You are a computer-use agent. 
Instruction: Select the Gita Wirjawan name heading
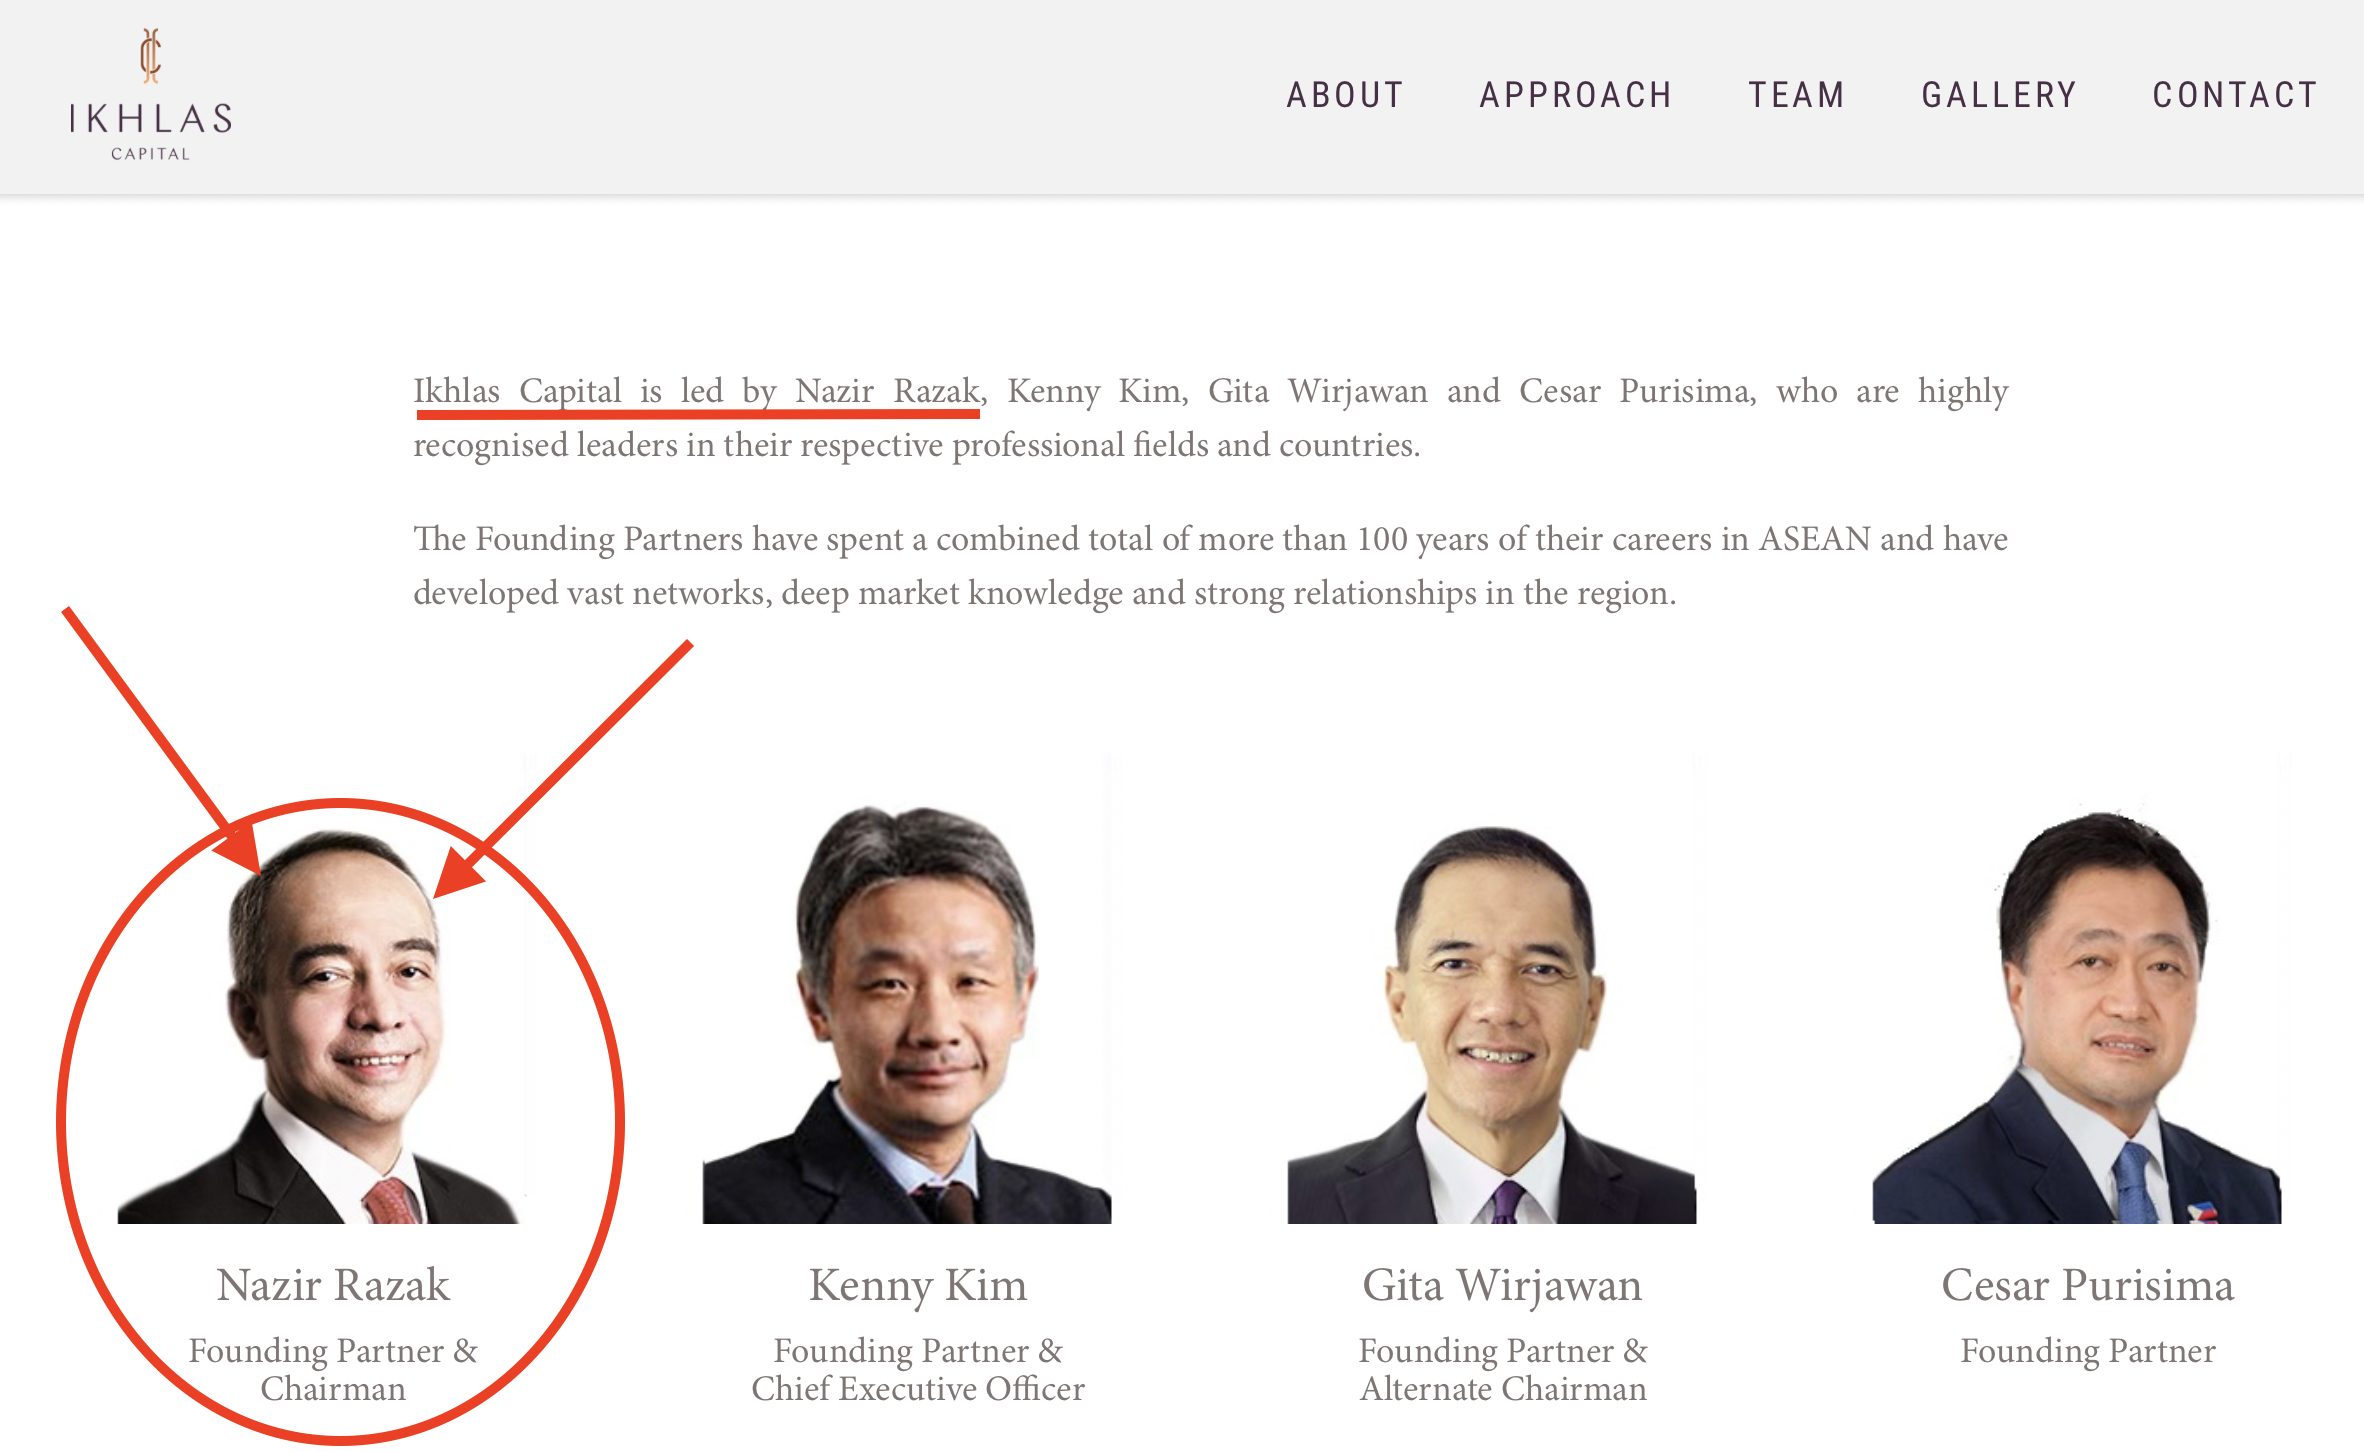(1502, 1285)
